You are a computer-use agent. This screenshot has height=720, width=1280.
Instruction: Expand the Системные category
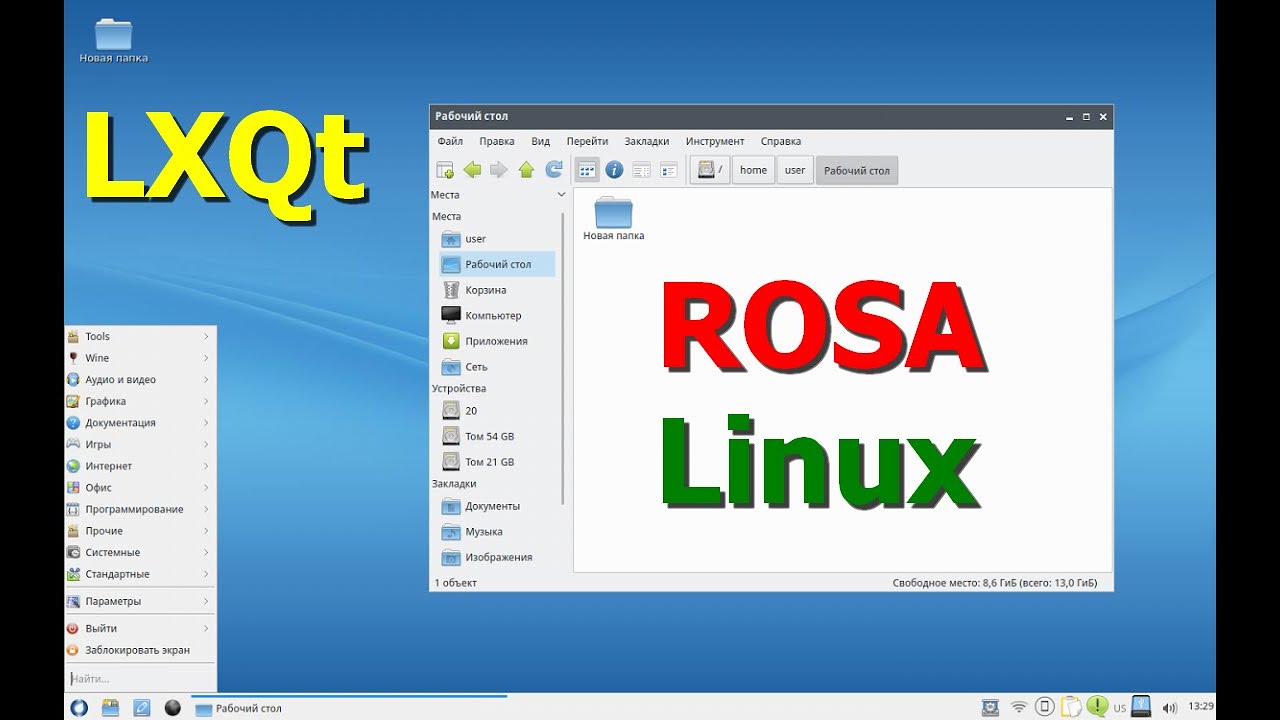(140, 552)
